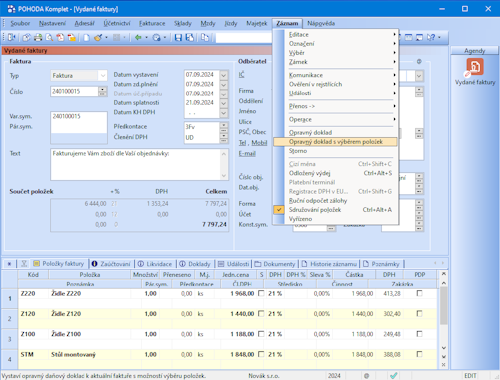Click the Var.sym. field 240100015
The width and height of the screenshot is (500, 380).
pos(79,116)
